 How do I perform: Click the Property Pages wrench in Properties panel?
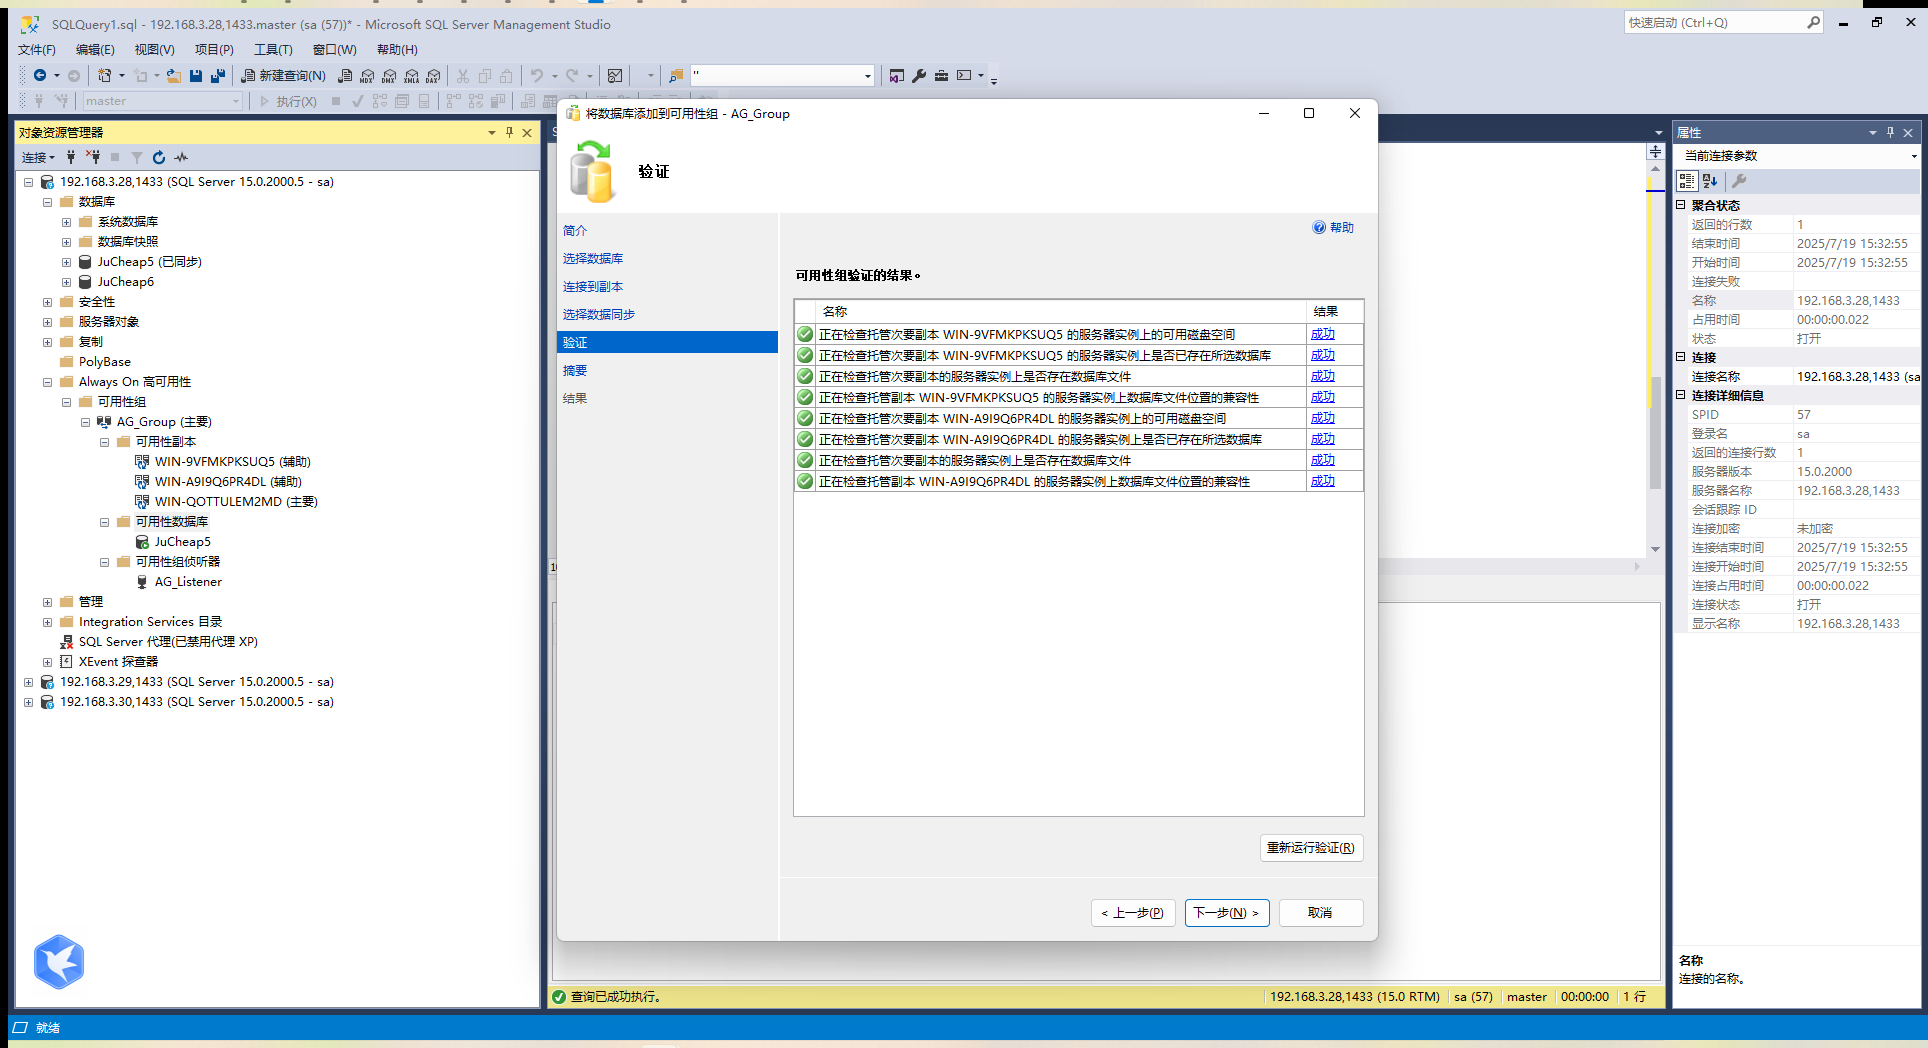[1739, 181]
